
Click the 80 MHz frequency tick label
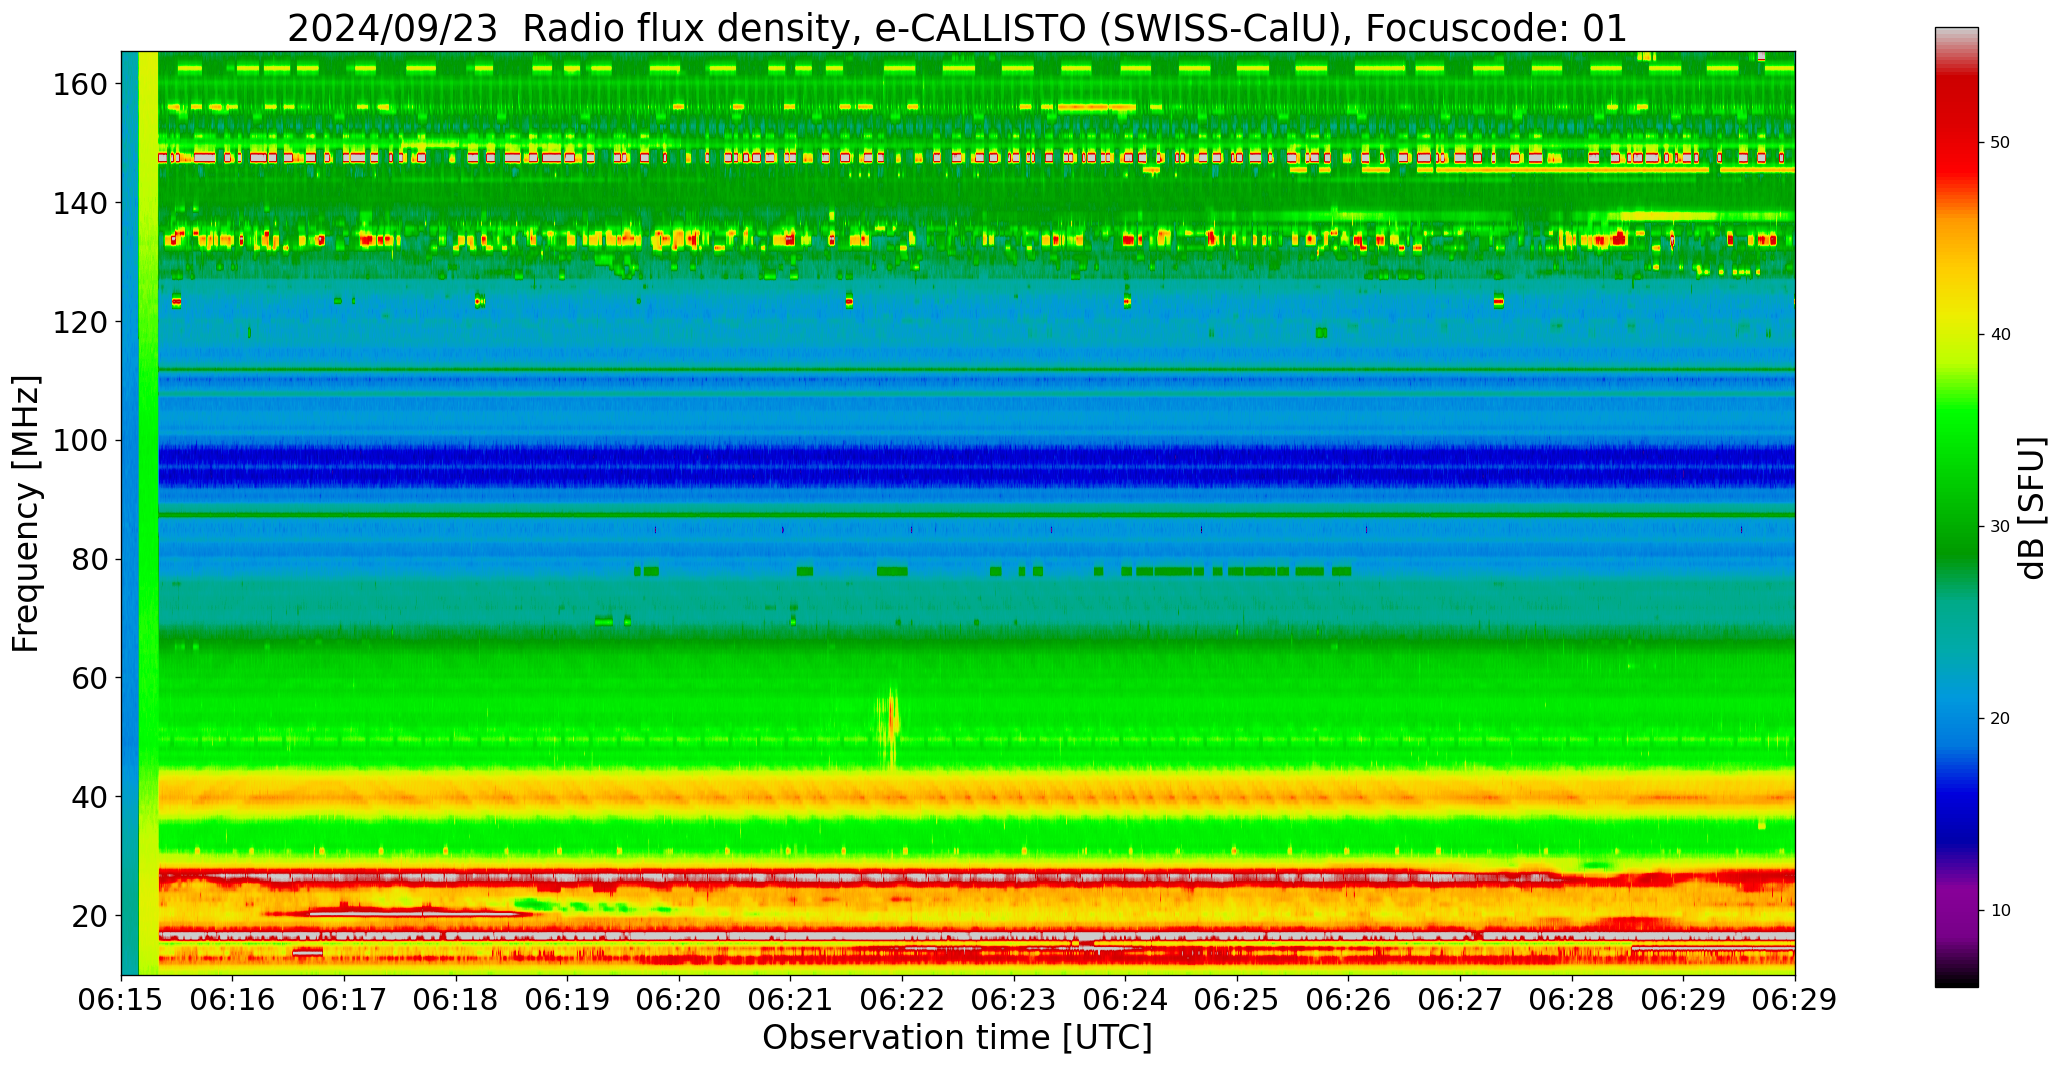tap(89, 559)
